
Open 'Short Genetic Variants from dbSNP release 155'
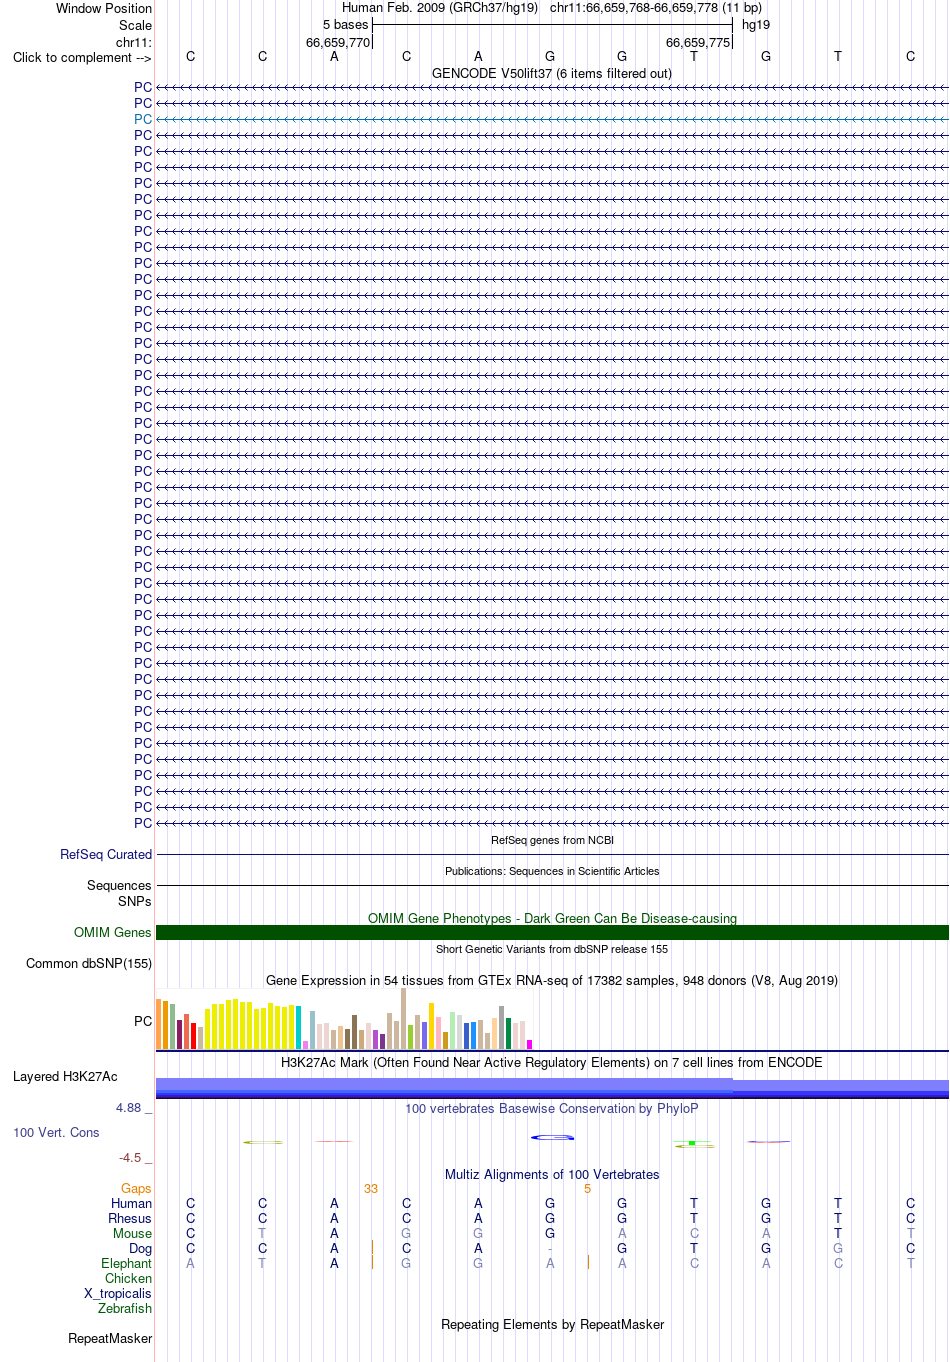click(552, 949)
